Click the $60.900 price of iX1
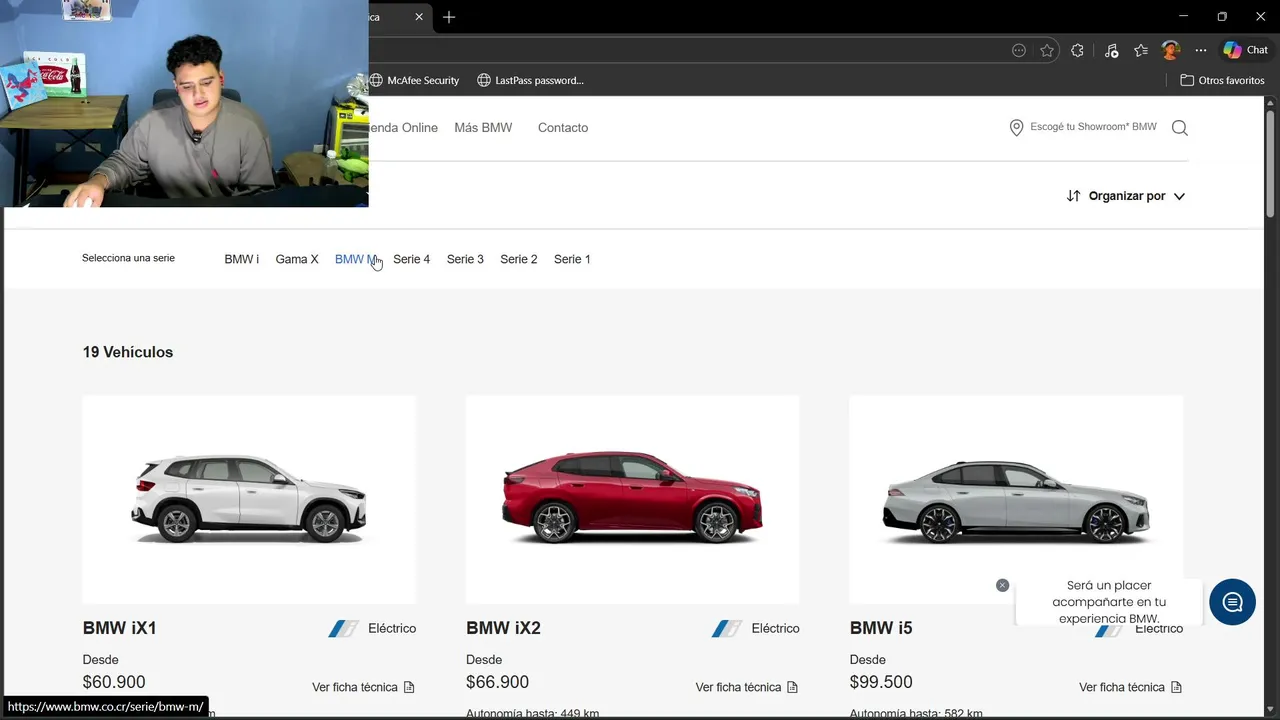 pos(114,682)
